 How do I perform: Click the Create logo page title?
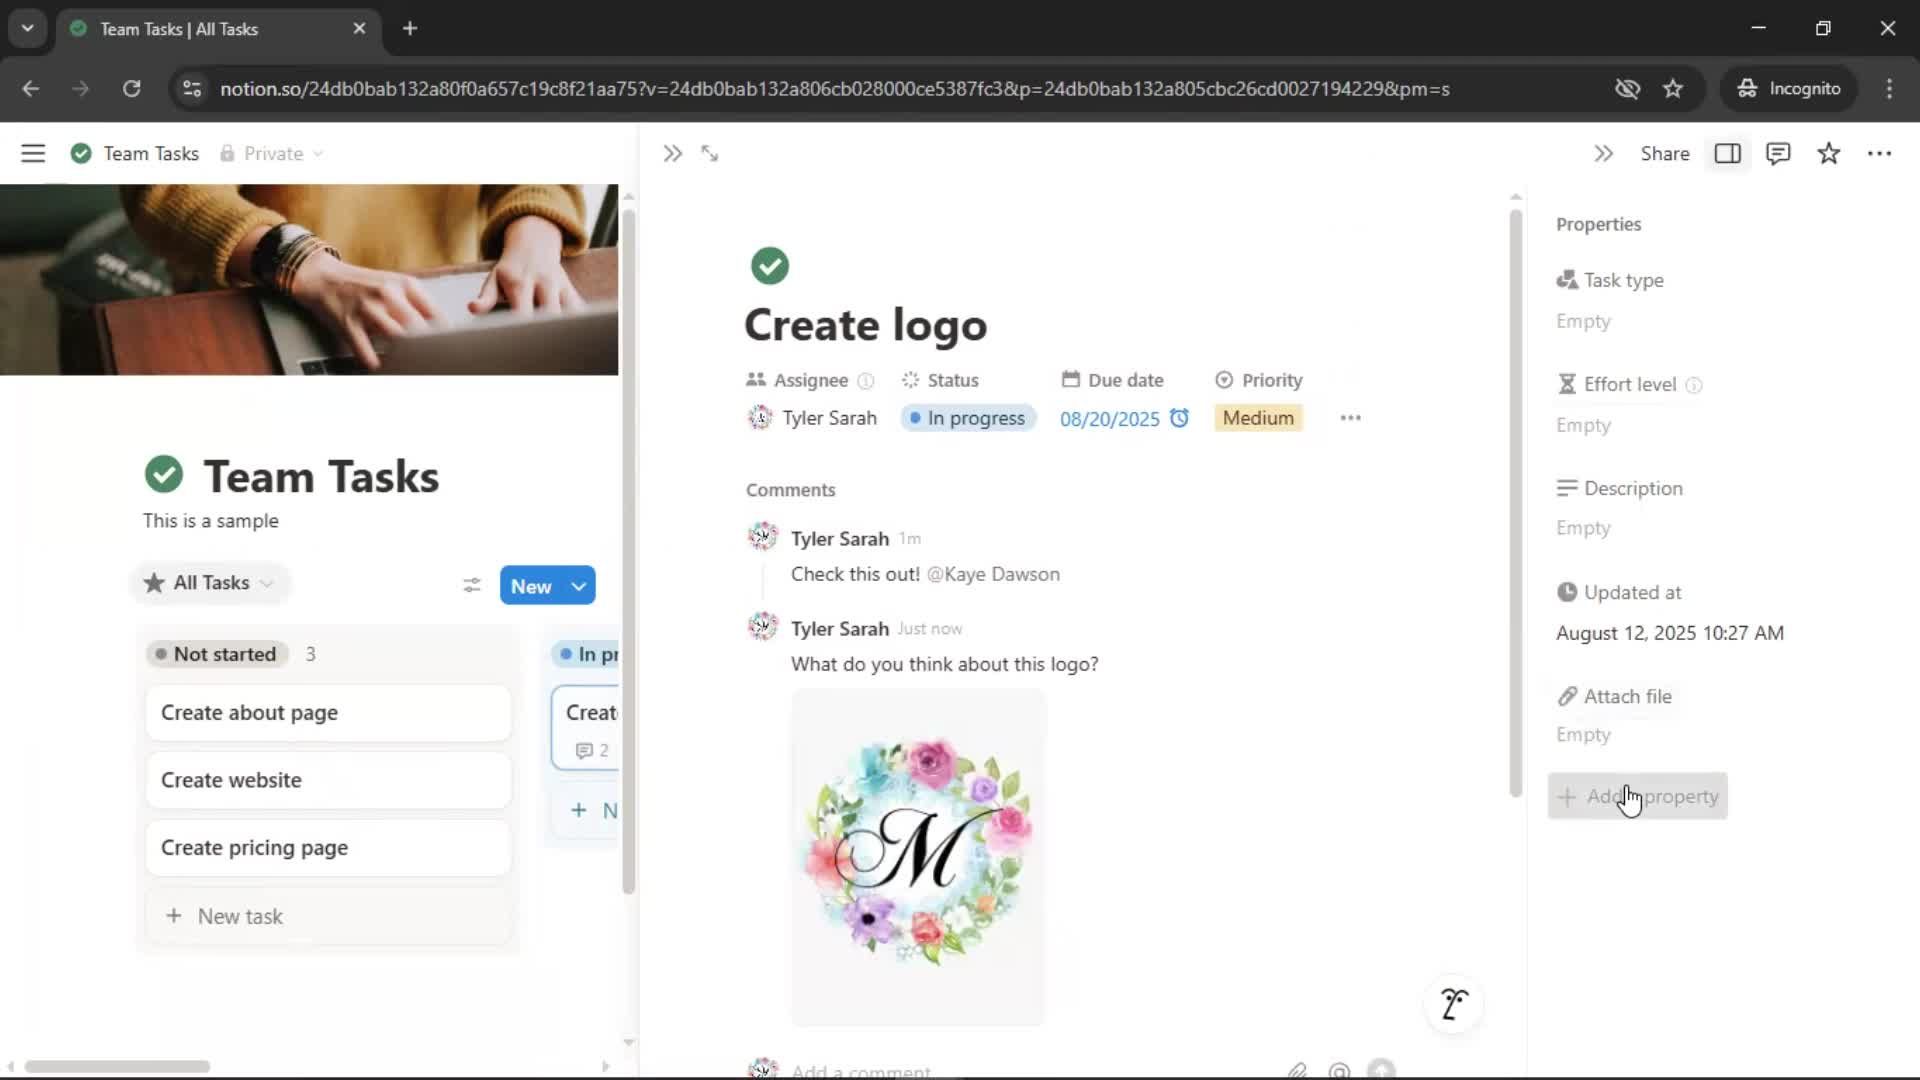865,325
